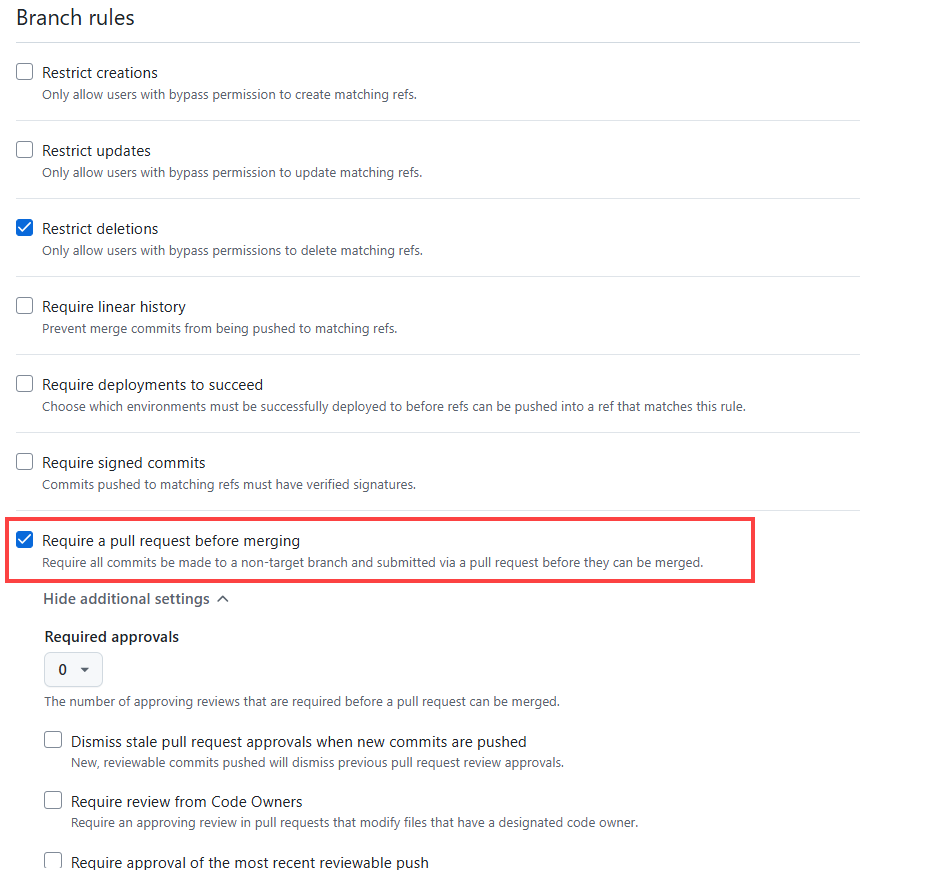This screenshot has width=938, height=871.
Task: Enable Require signed commits
Action: pyautogui.click(x=24, y=461)
